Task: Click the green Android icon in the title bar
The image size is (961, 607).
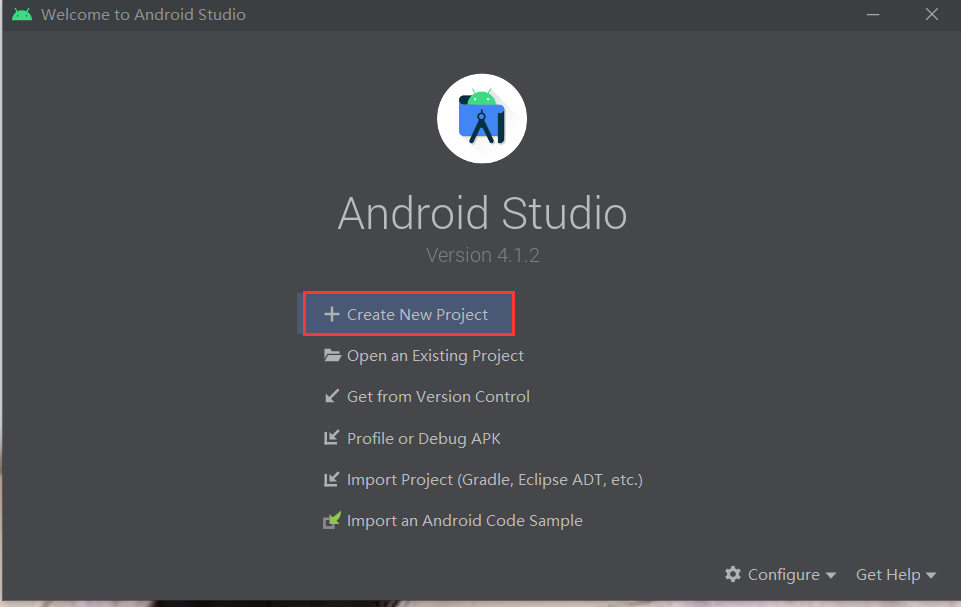Action: pyautogui.click(x=22, y=14)
